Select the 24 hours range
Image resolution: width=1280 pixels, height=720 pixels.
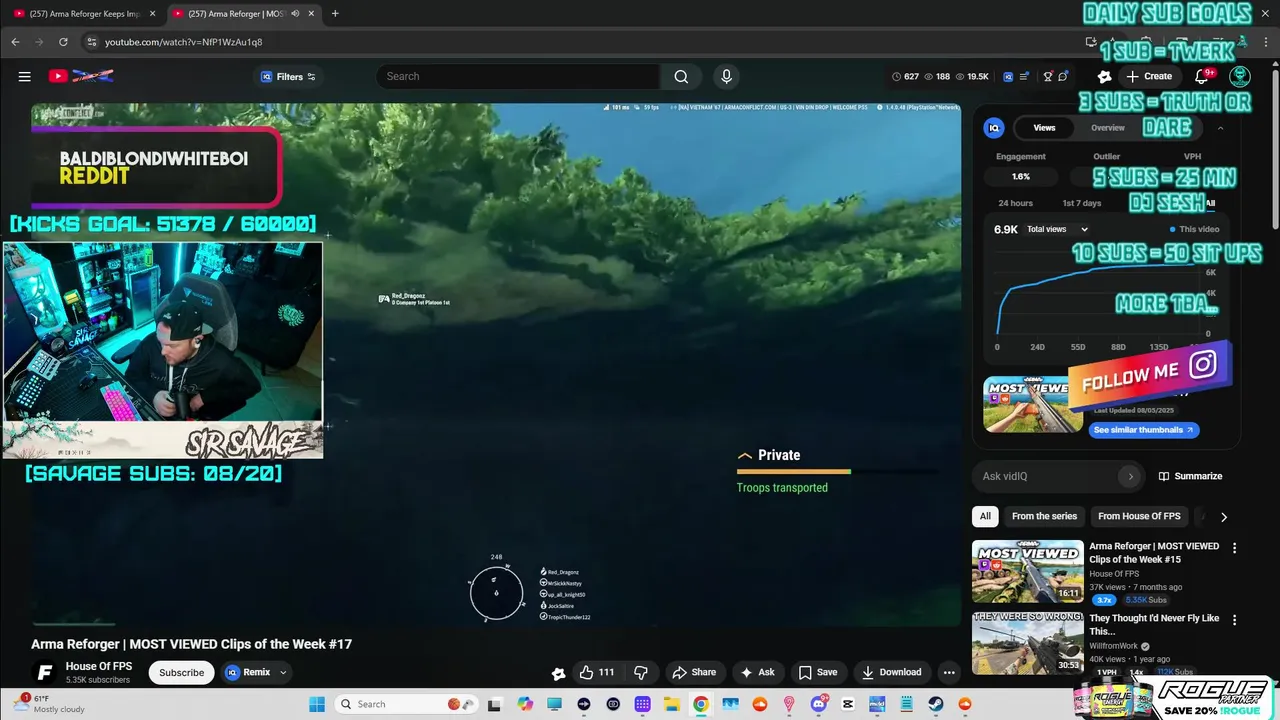(1015, 203)
